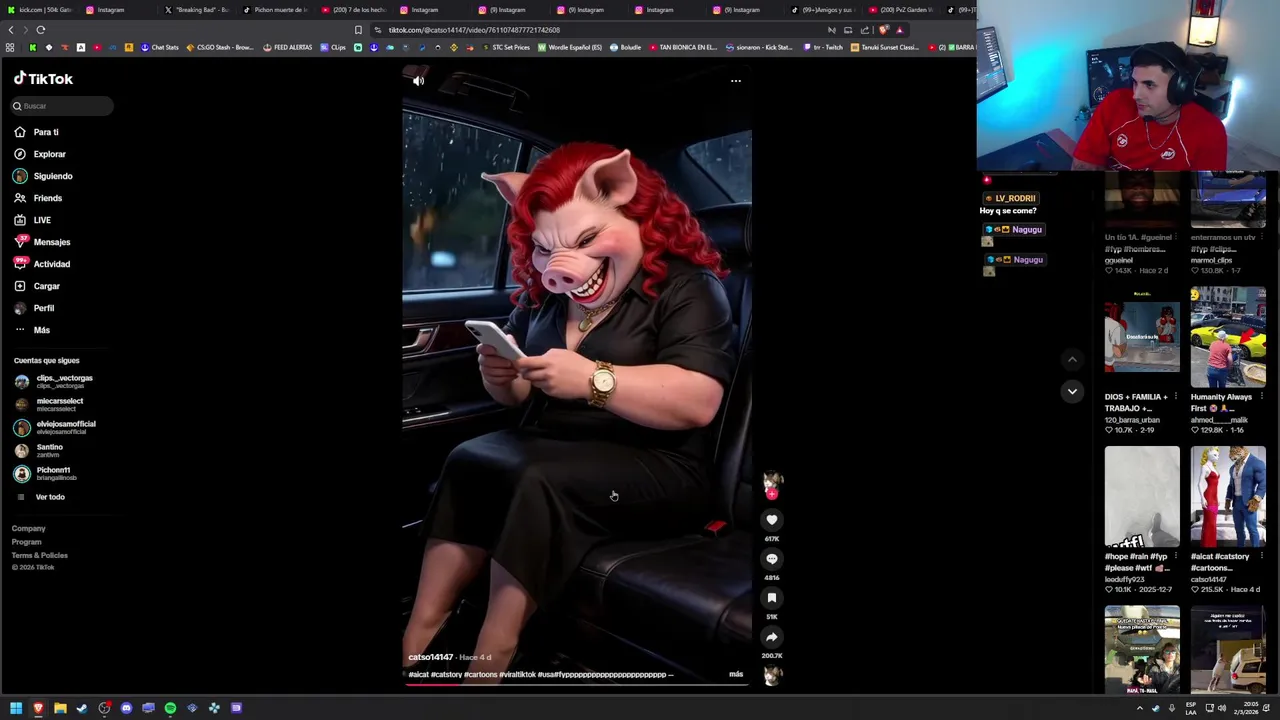Screen dimensions: 1280x720
Task: Save the video with bookmark icon
Action: pyautogui.click(x=771, y=598)
